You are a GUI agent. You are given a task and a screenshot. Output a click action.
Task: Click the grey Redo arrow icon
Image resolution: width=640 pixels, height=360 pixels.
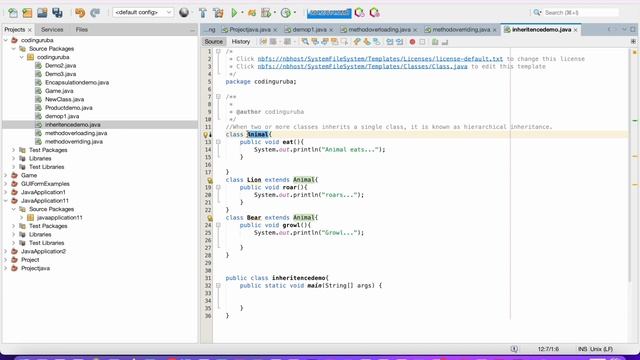[95, 13]
